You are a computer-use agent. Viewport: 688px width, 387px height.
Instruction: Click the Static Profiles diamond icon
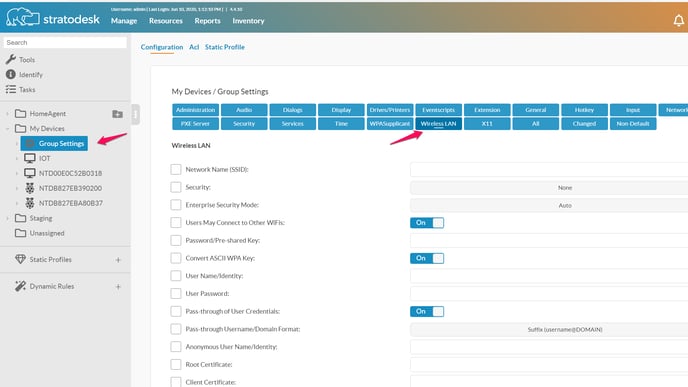(20, 259)
